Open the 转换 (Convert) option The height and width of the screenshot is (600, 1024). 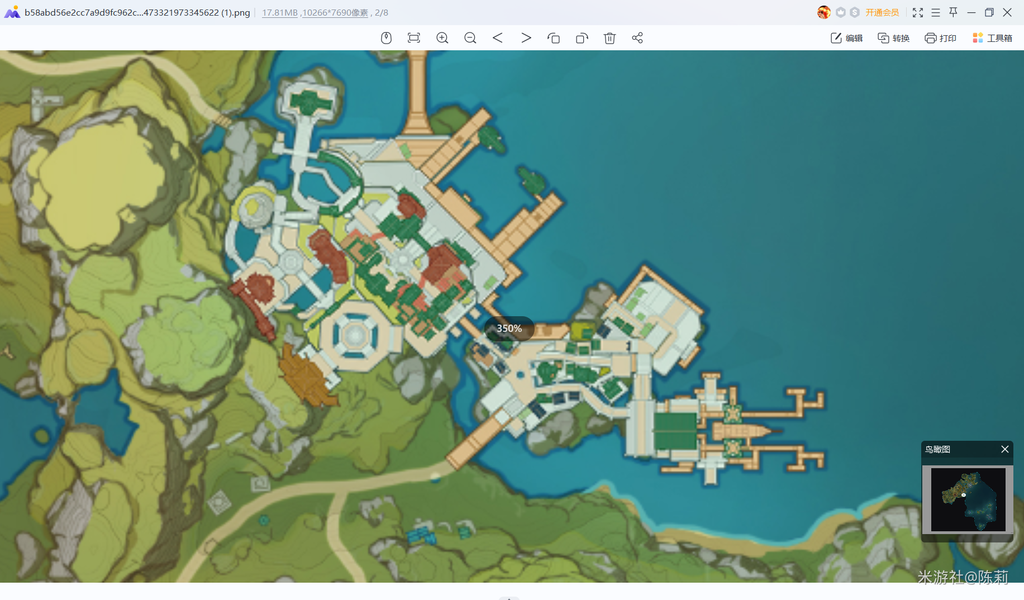tap(893, 38)
